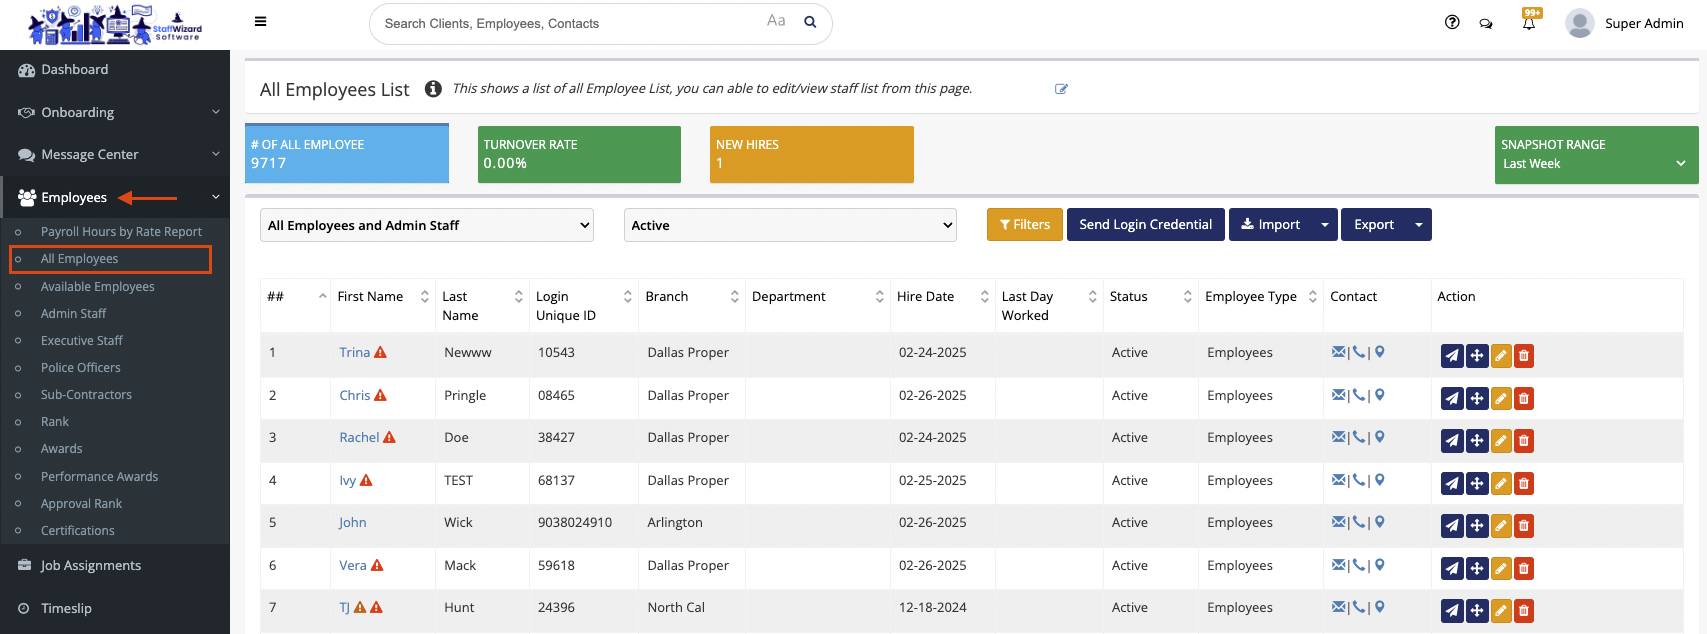Viewport: 1707px width, 634px height.
Task: Toggle the Aa match-case icon in search
Action: tap(776, 21)
